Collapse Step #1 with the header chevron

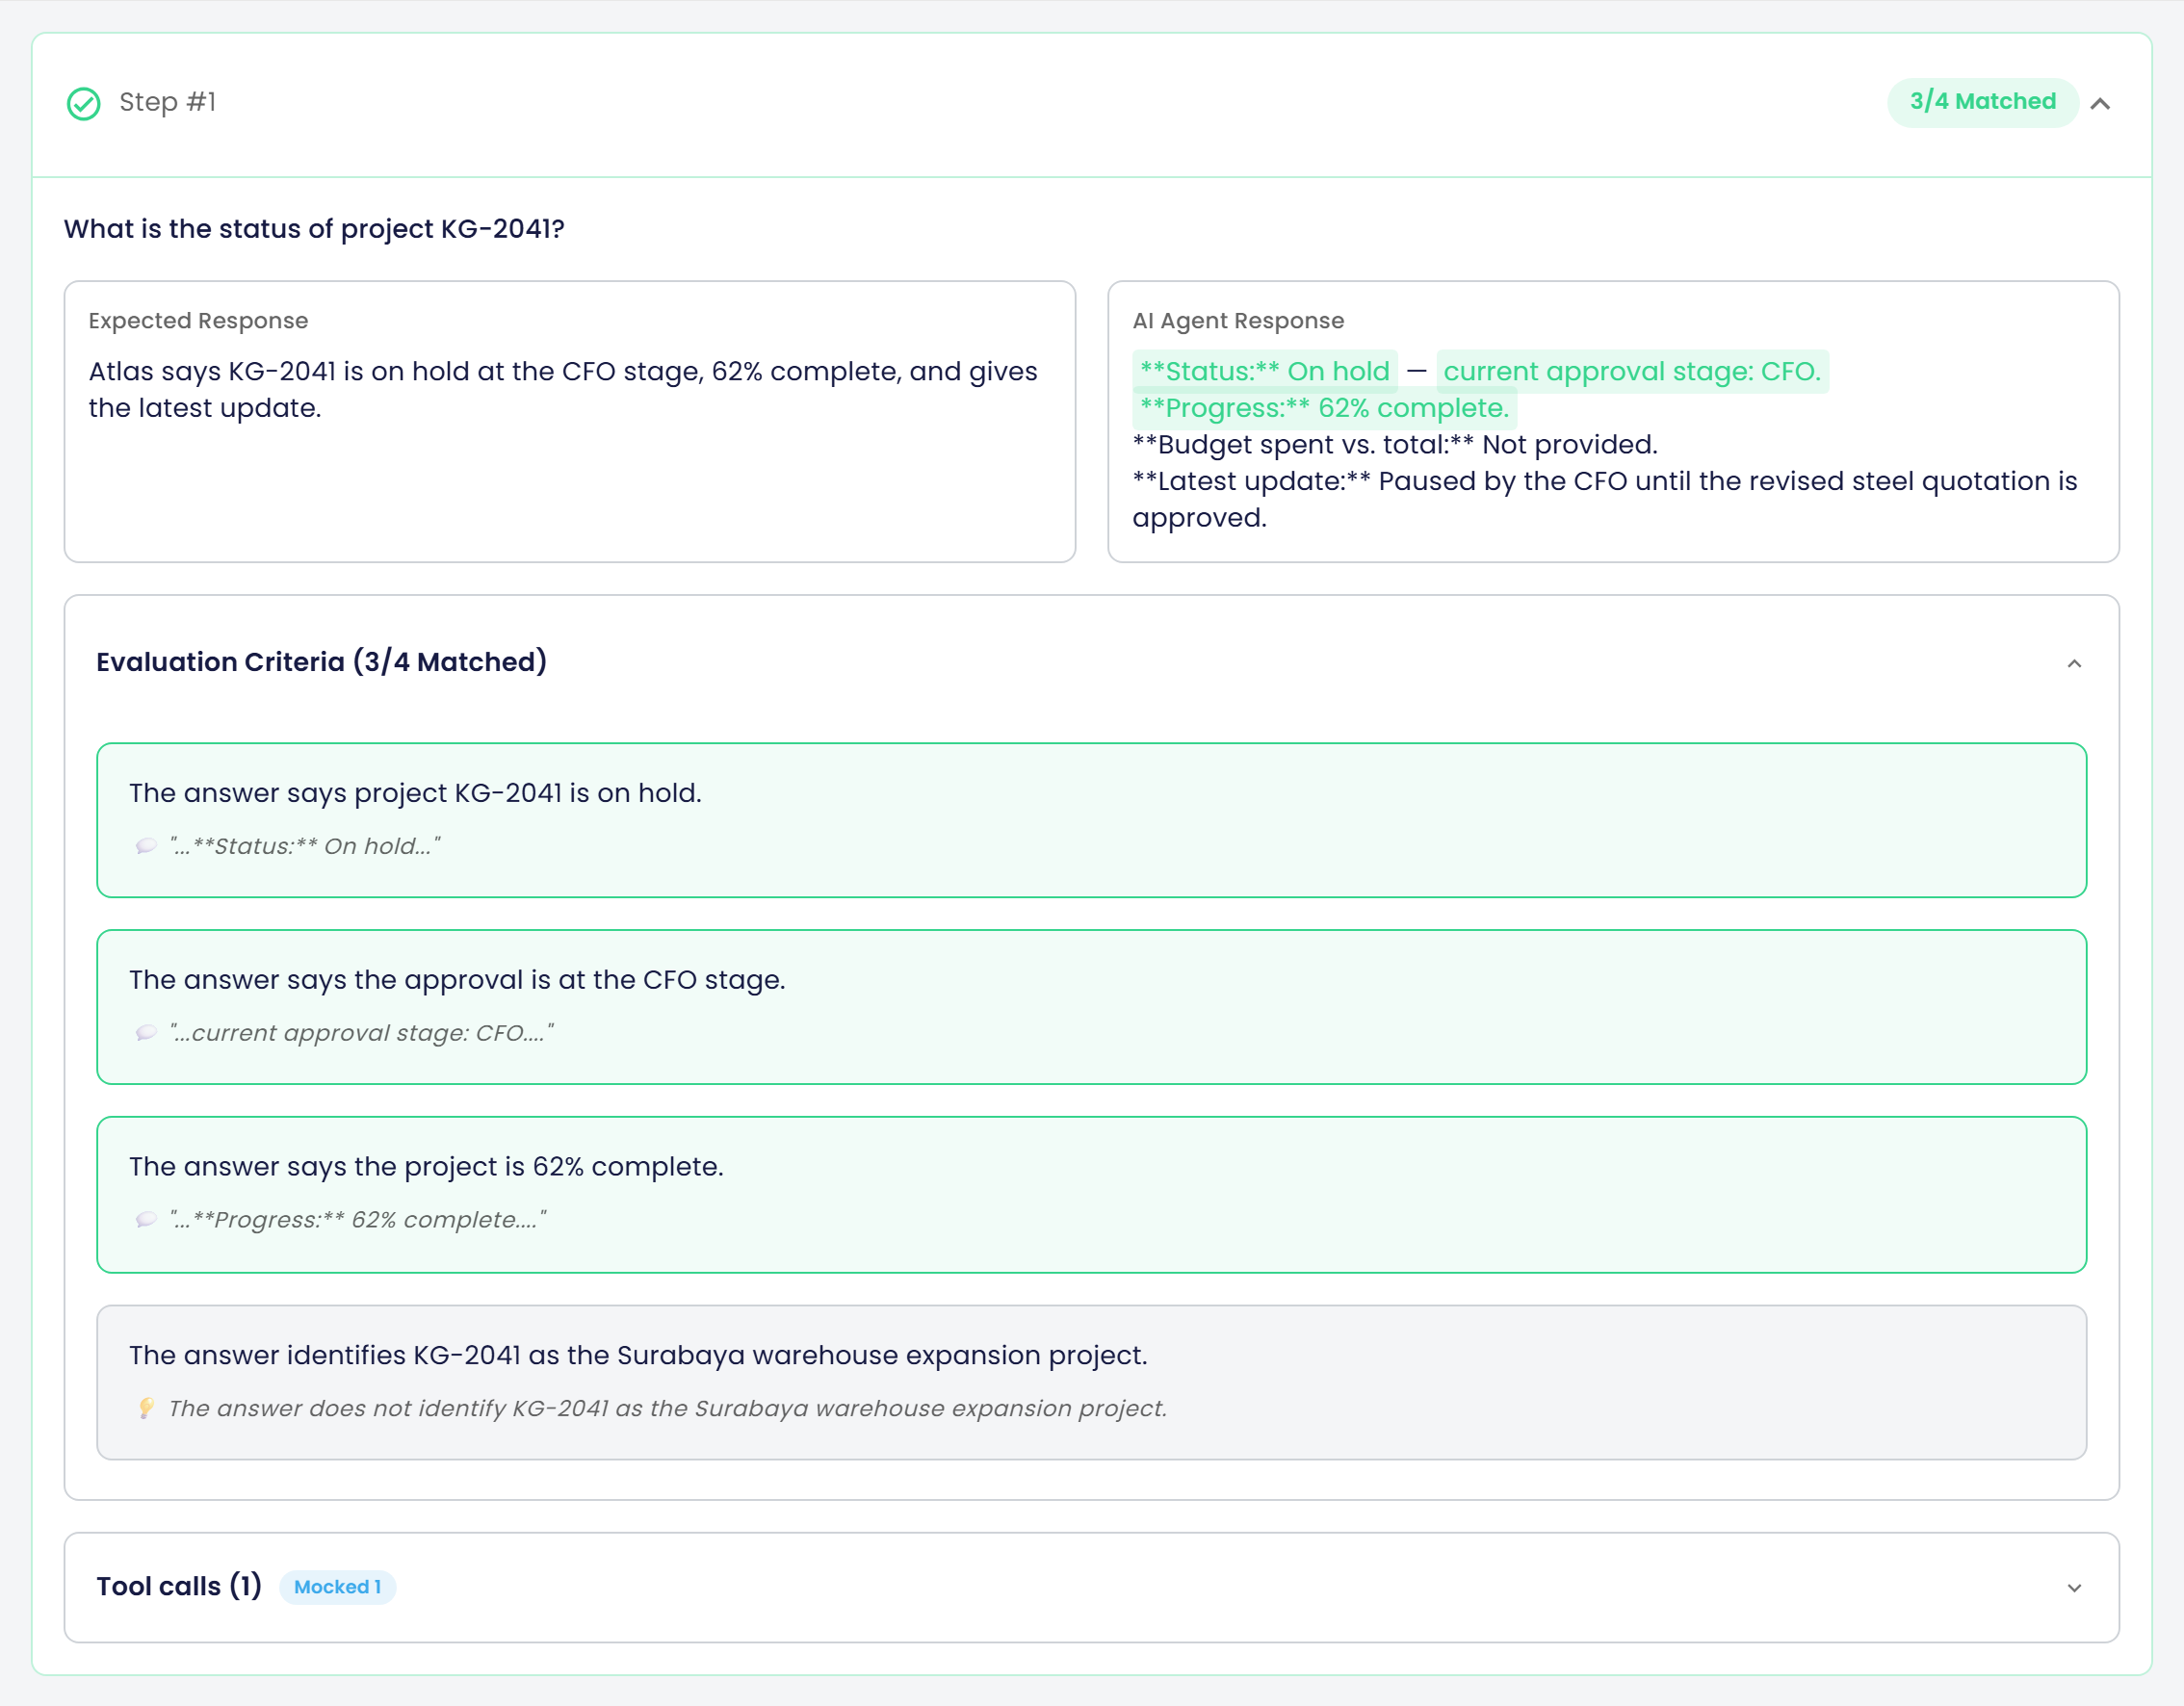coord(2100,103)
